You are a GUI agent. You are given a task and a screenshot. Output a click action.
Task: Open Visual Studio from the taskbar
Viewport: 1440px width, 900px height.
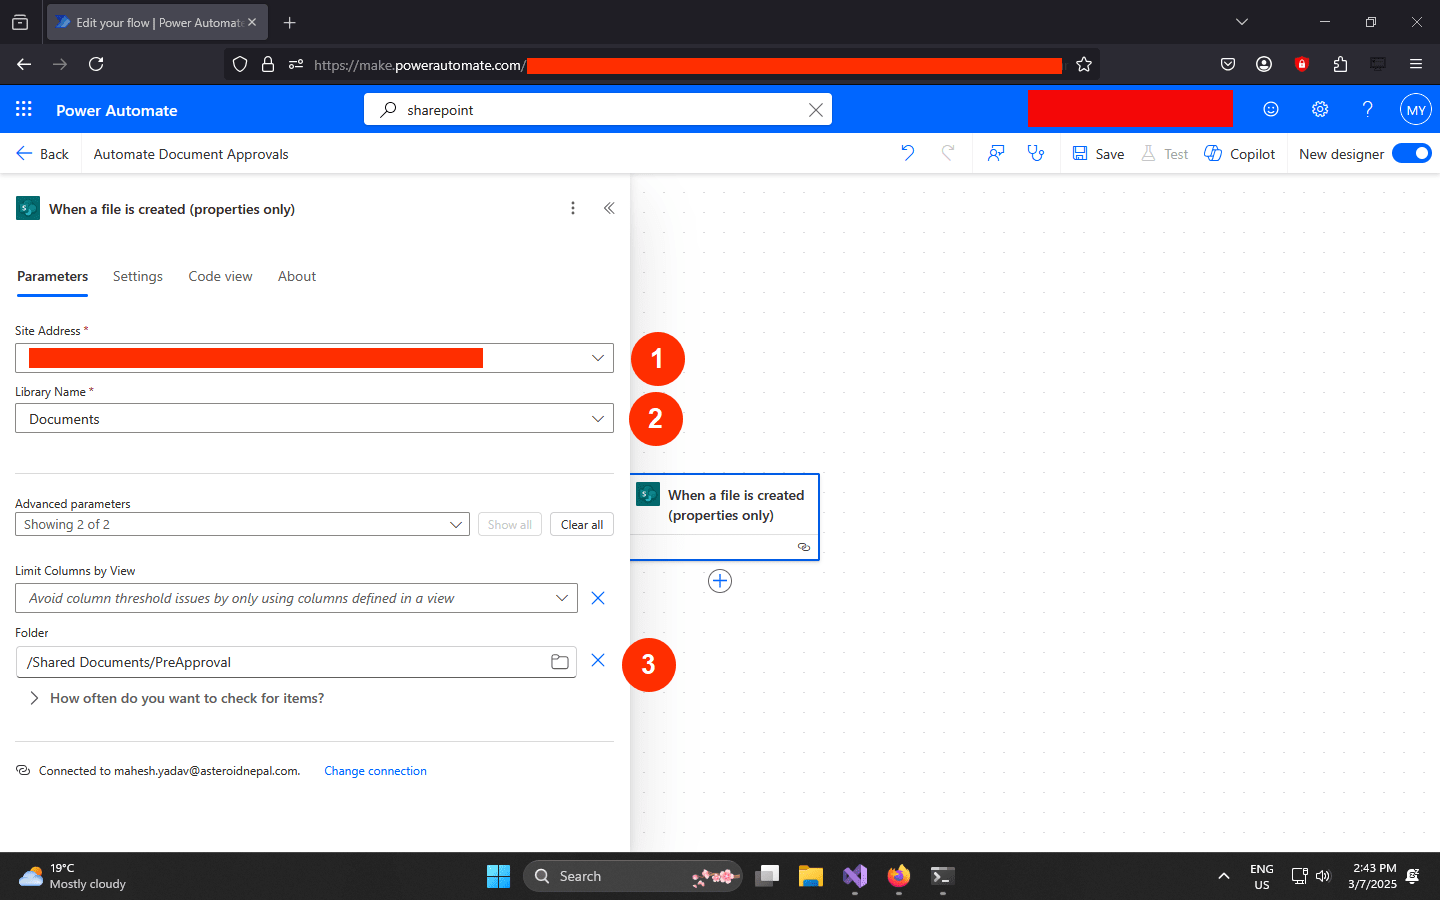pos(854,876)
